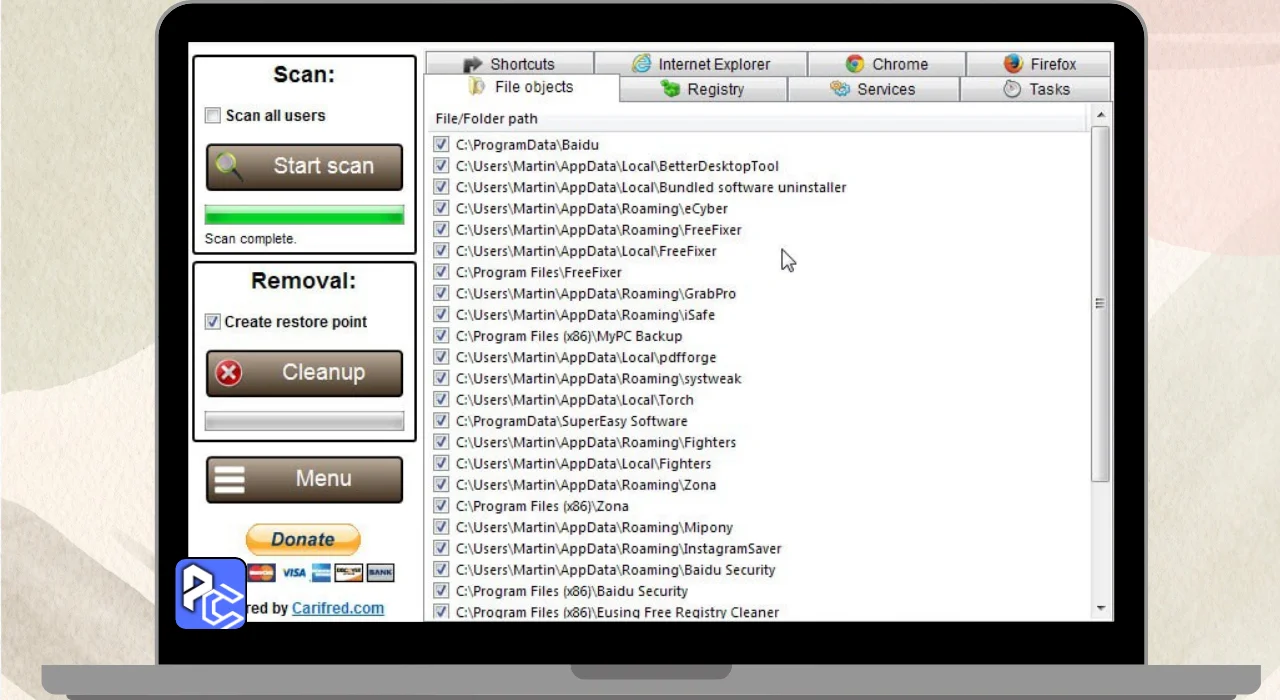Viewport: 1280px width, 700px height.
Task: Uncheck the C:\ProgramData\Baidu entry checkbox
Action: 441,145
